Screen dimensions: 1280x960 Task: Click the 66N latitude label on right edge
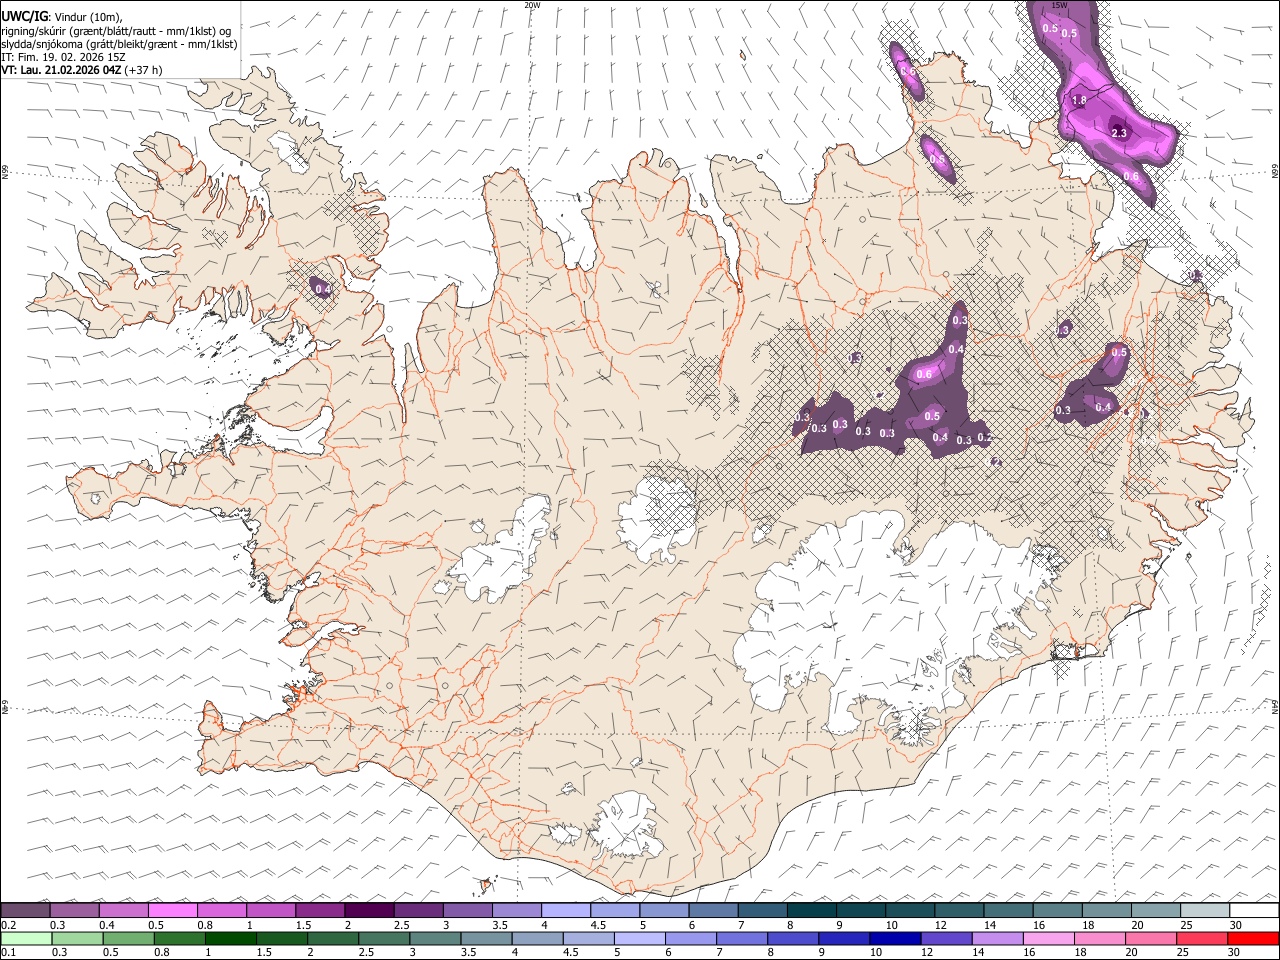1274,173
